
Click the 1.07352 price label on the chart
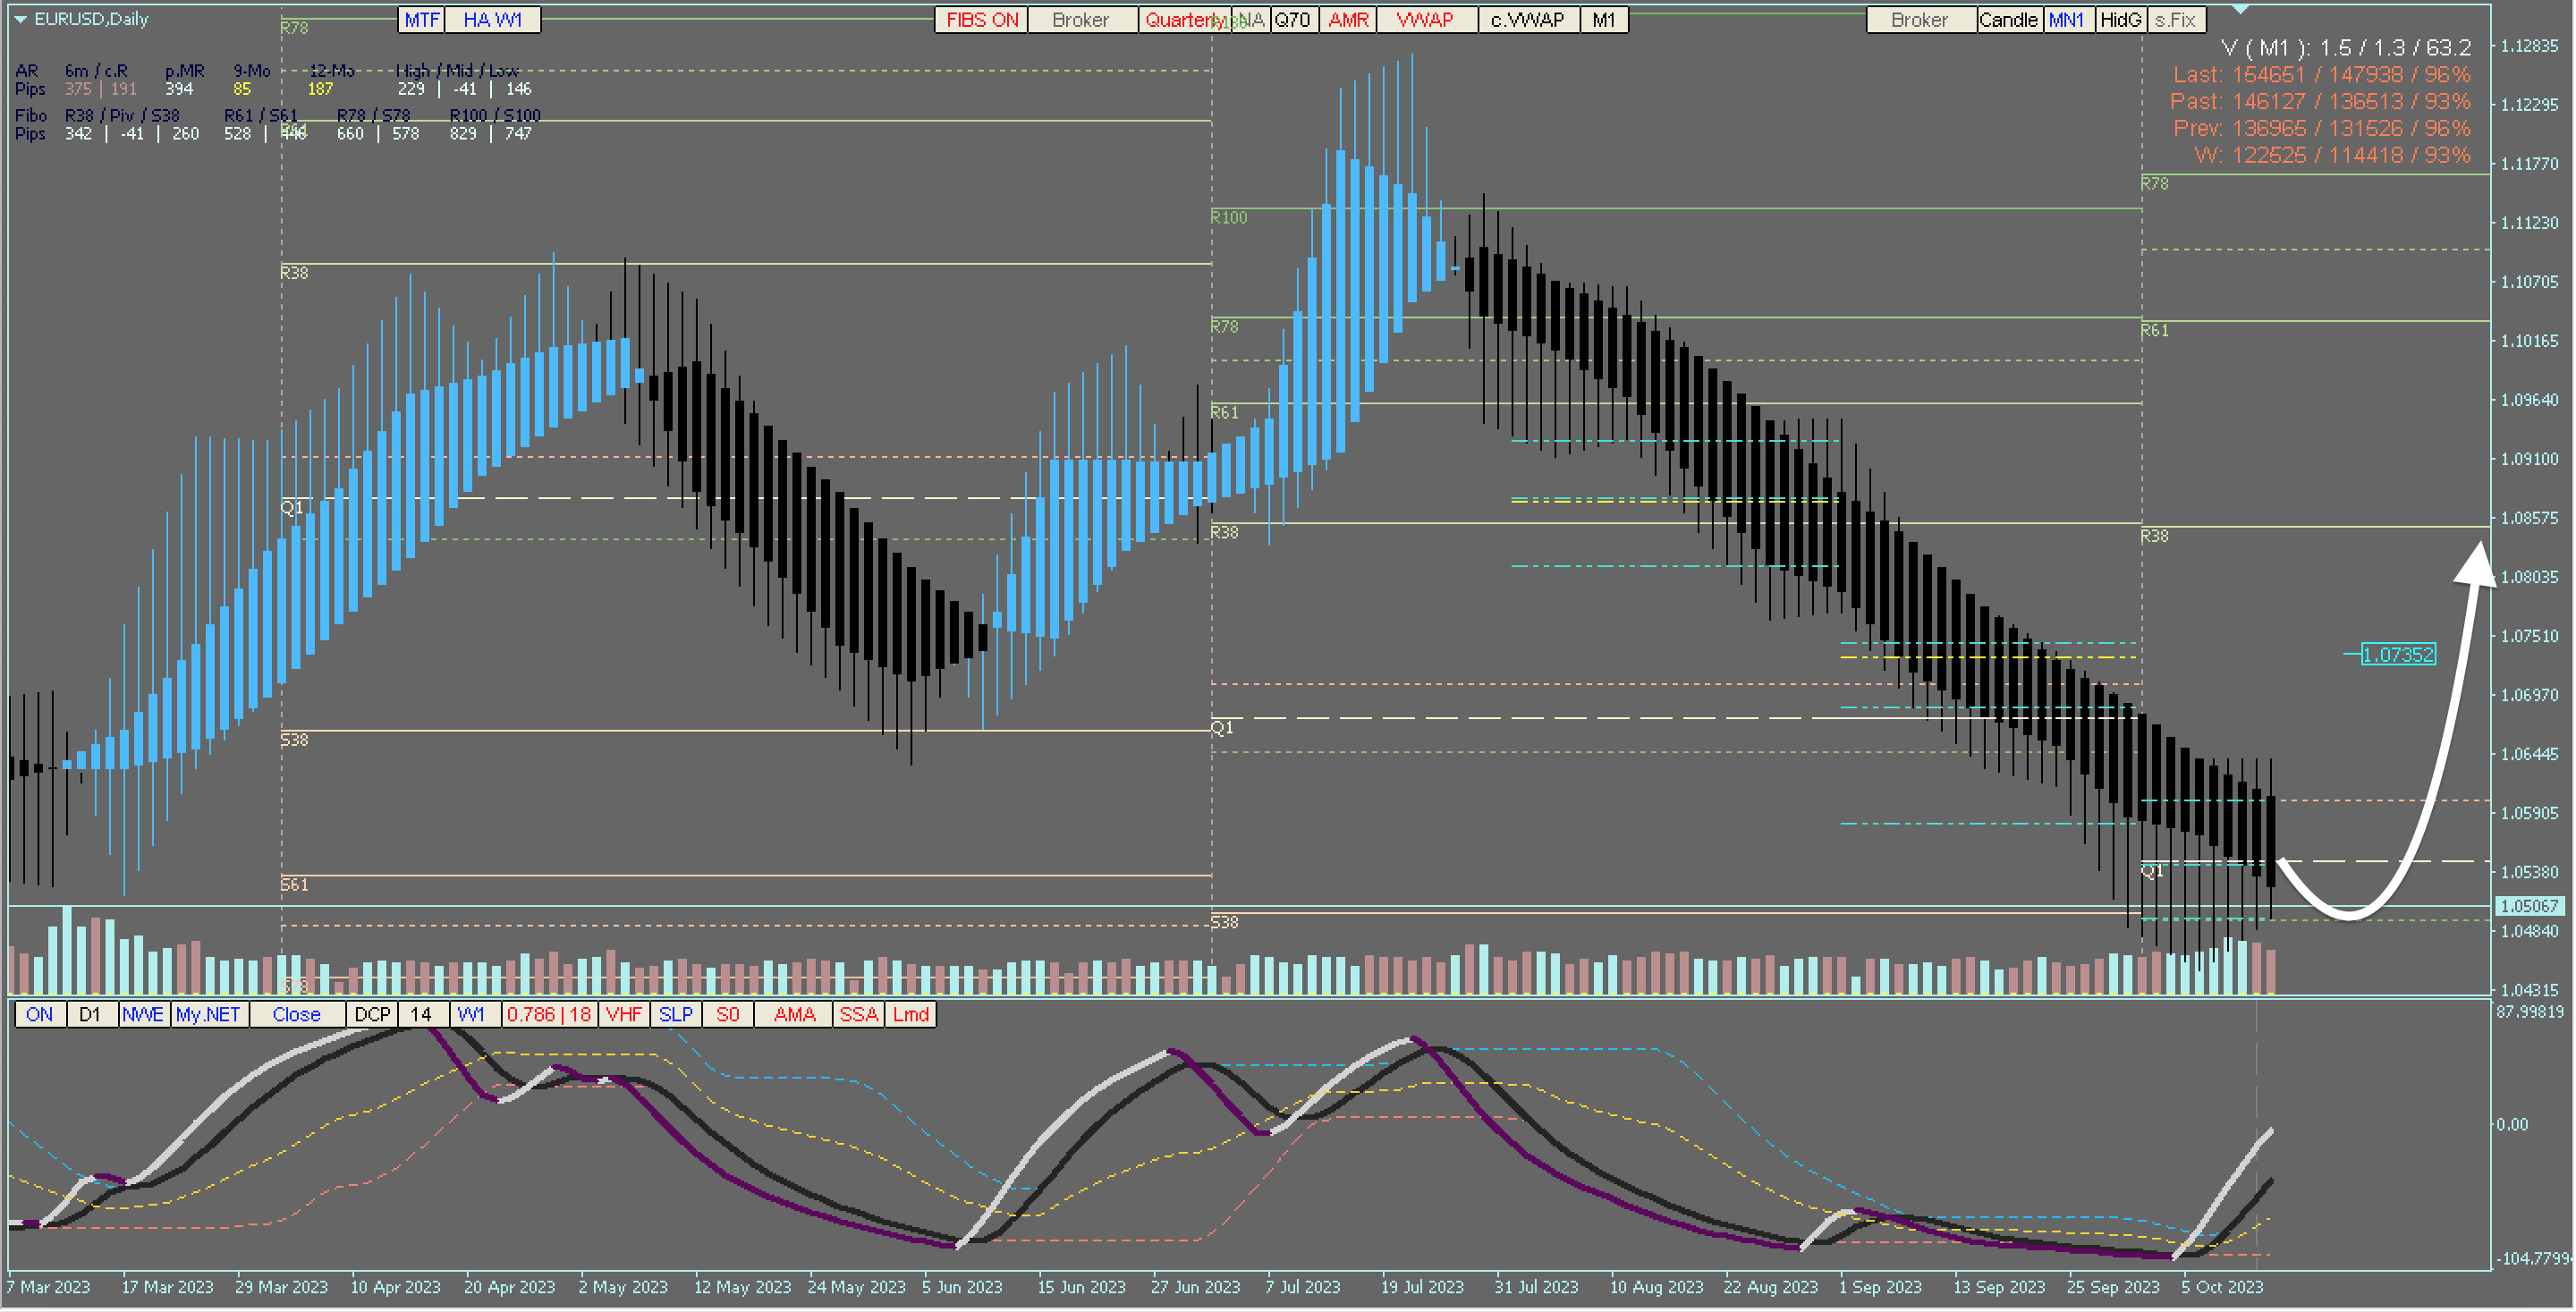2398,655
